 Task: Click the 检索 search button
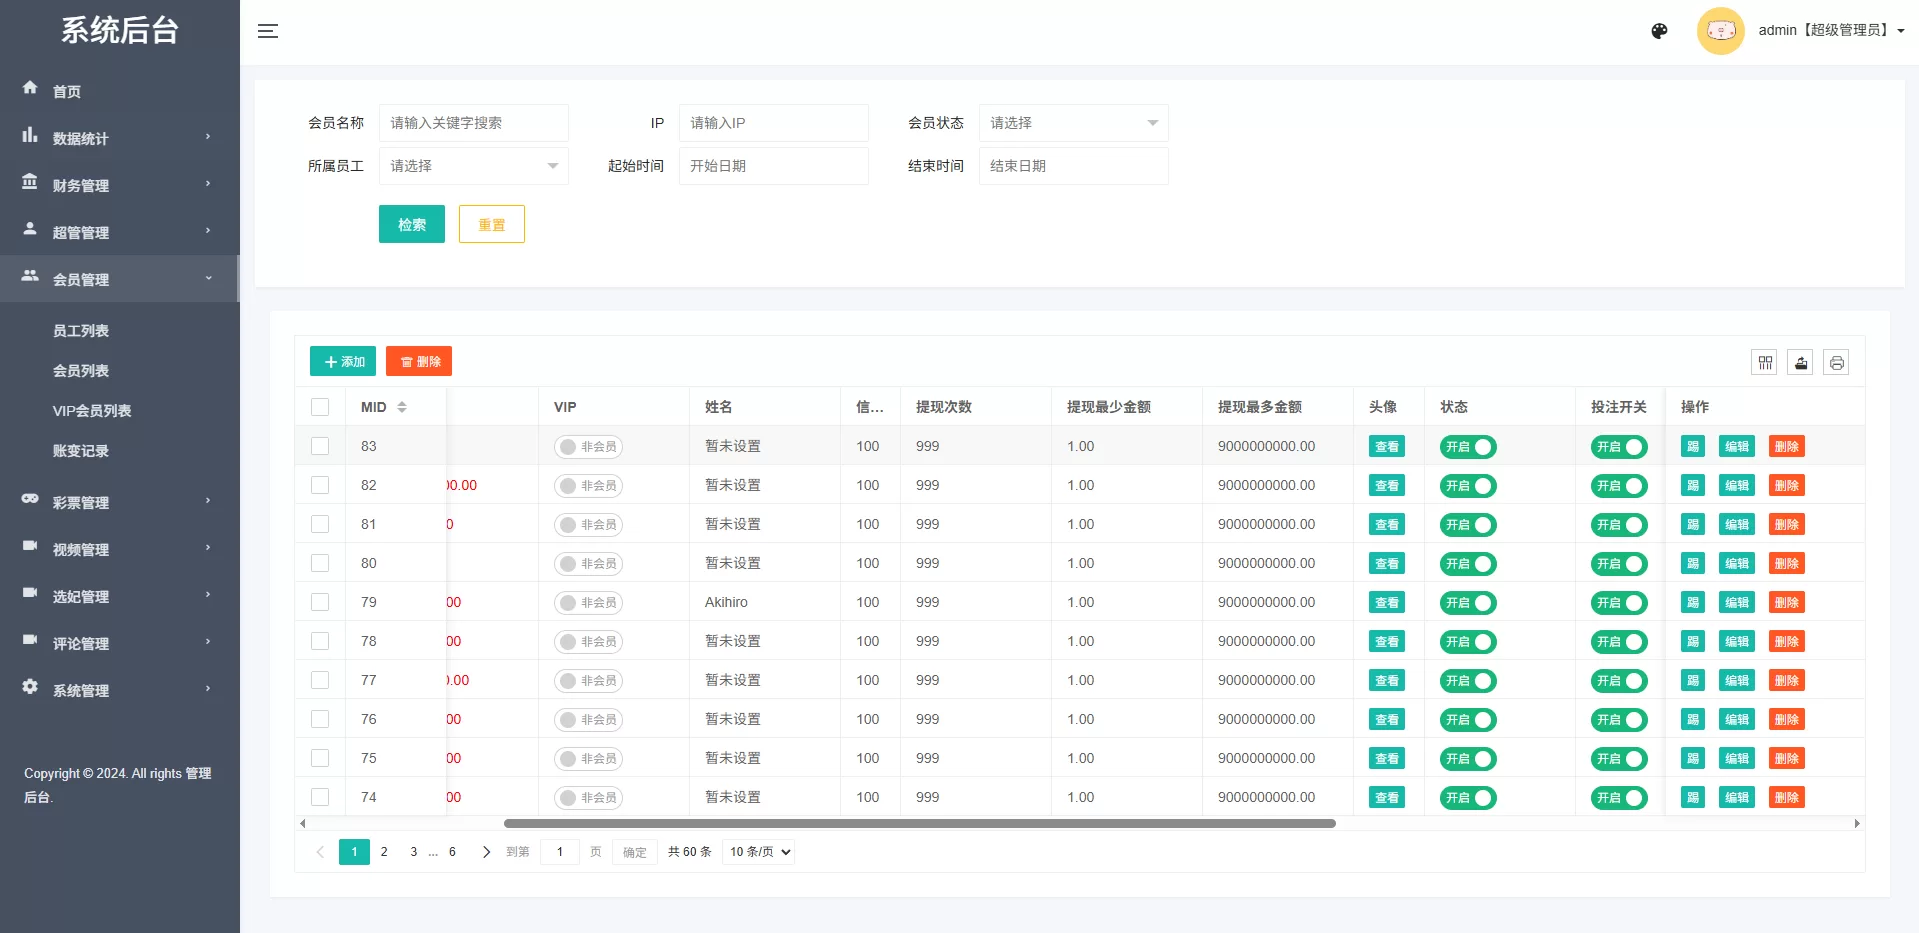(411, 223)
